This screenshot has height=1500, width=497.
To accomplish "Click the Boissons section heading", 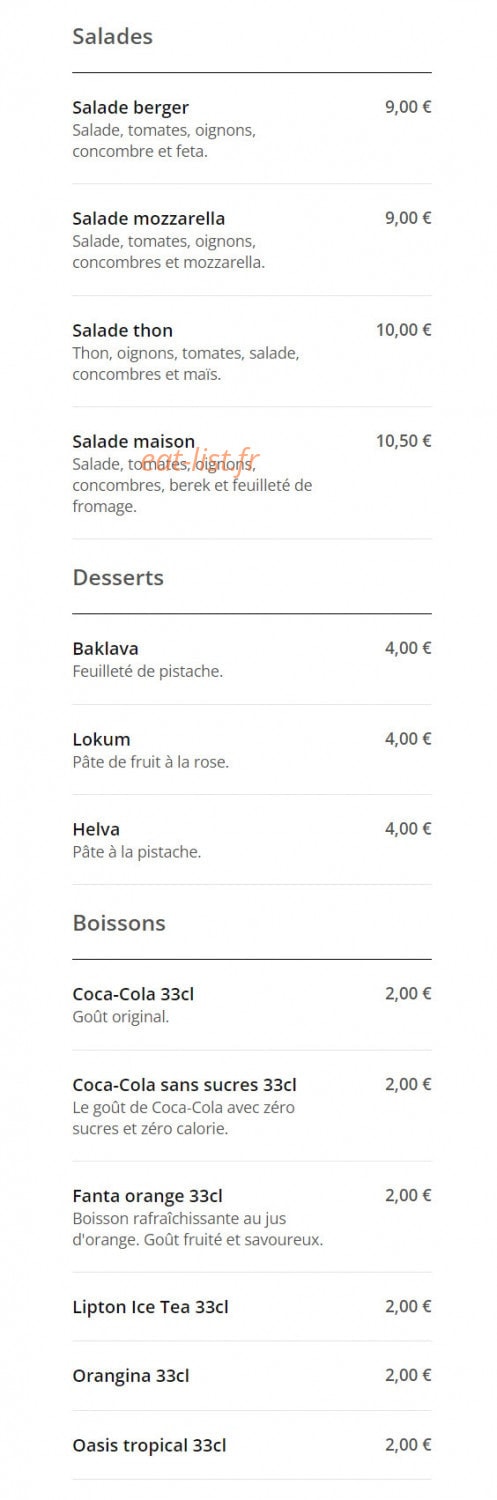I will pos(119,923).
